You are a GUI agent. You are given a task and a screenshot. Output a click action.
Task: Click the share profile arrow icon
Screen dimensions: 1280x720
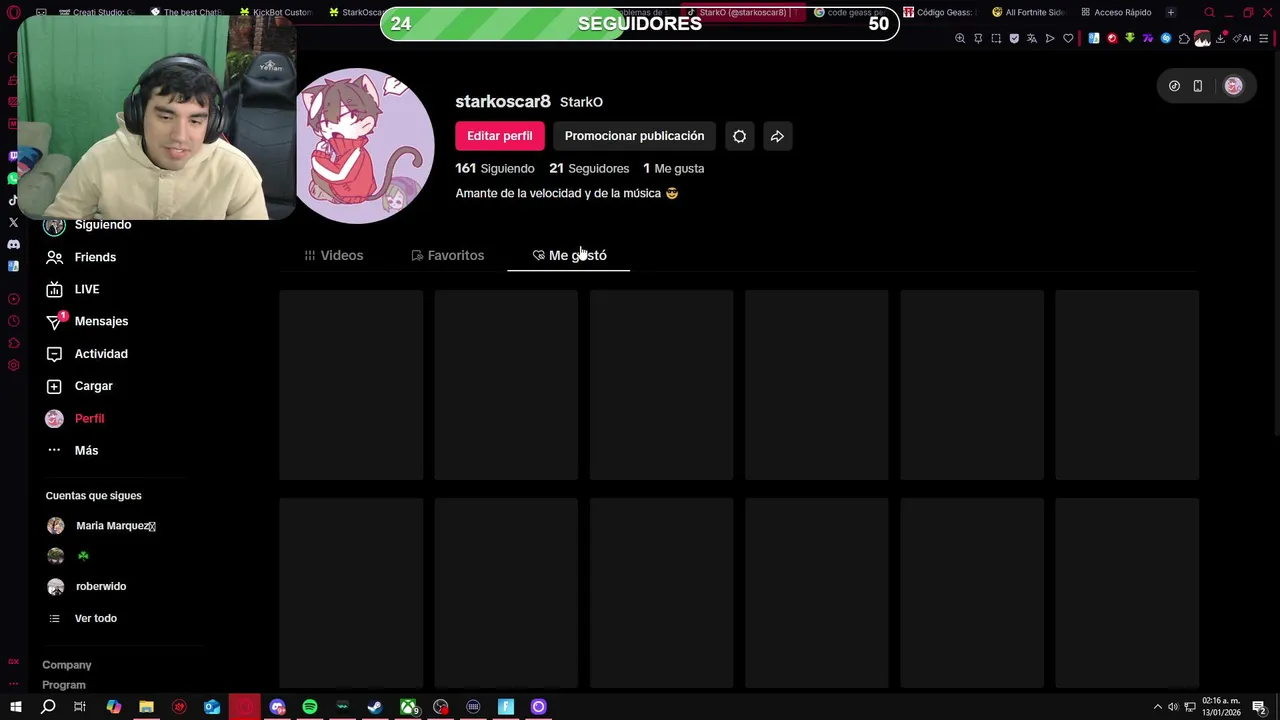click(777, 136)
